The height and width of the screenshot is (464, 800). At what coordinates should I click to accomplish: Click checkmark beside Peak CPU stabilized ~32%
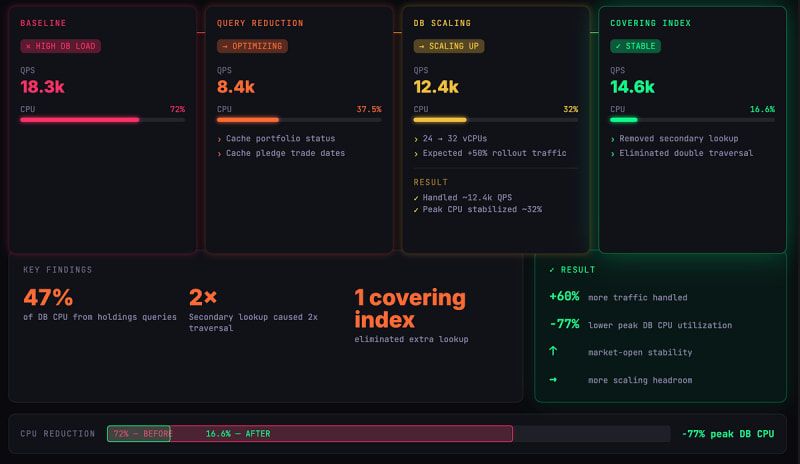pyautogui.click(x=416, y=210)
